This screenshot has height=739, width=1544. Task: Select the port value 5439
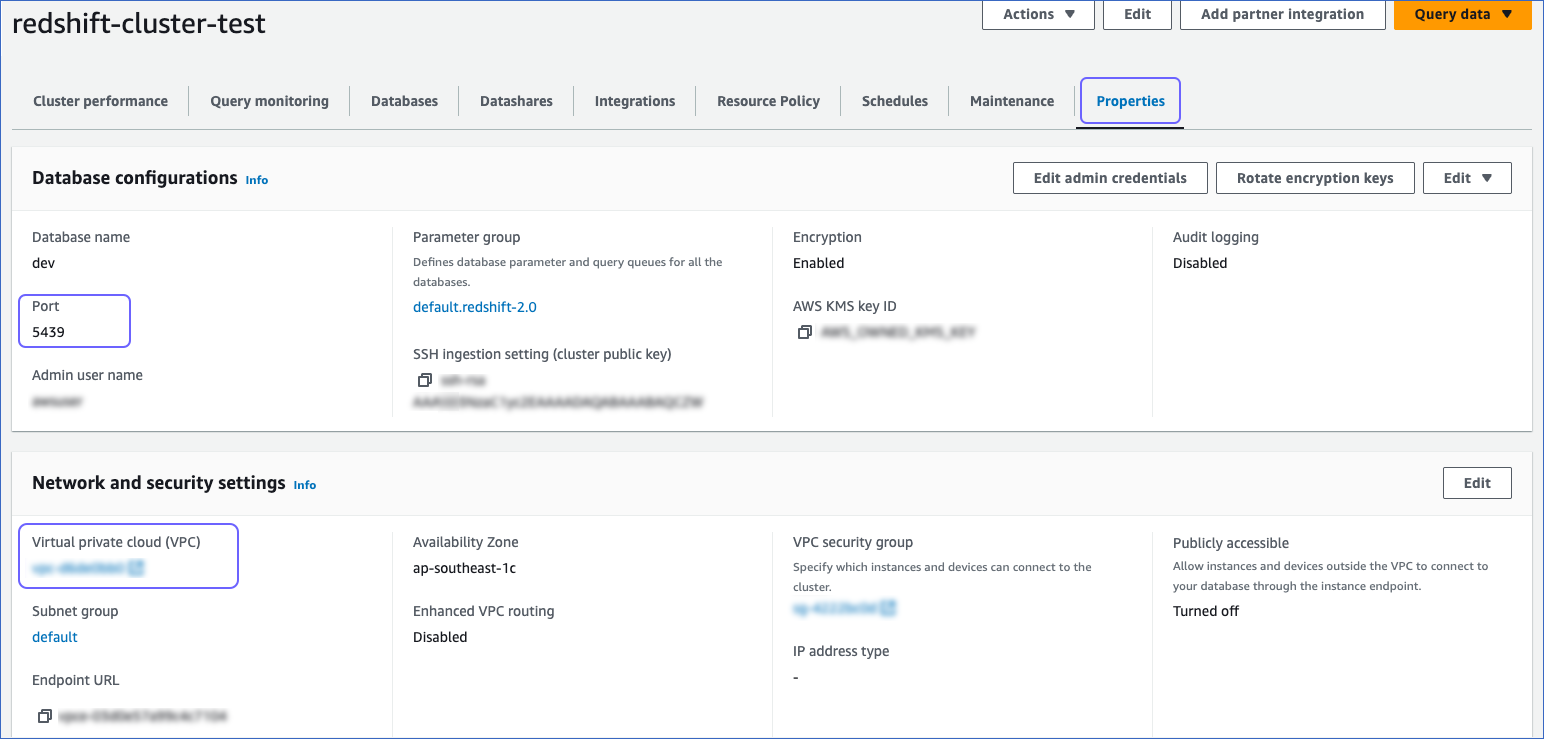coord(48,332)
